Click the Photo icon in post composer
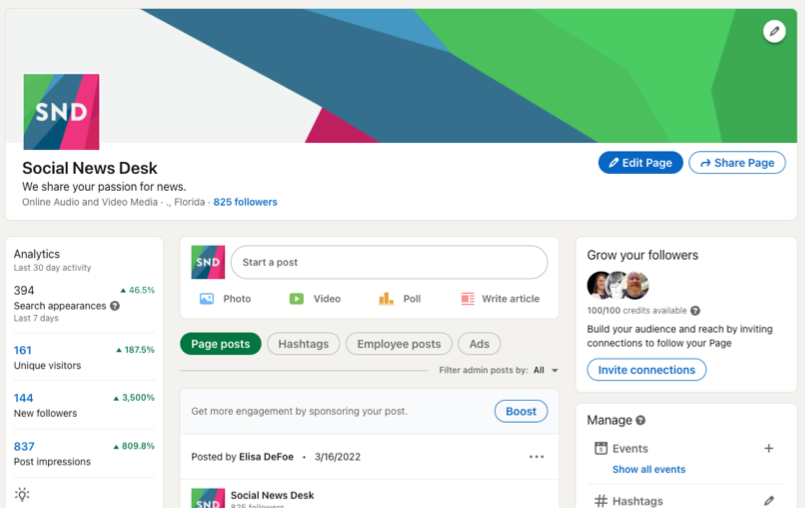This screenshot has height=508, width=805. pos(206,298)
